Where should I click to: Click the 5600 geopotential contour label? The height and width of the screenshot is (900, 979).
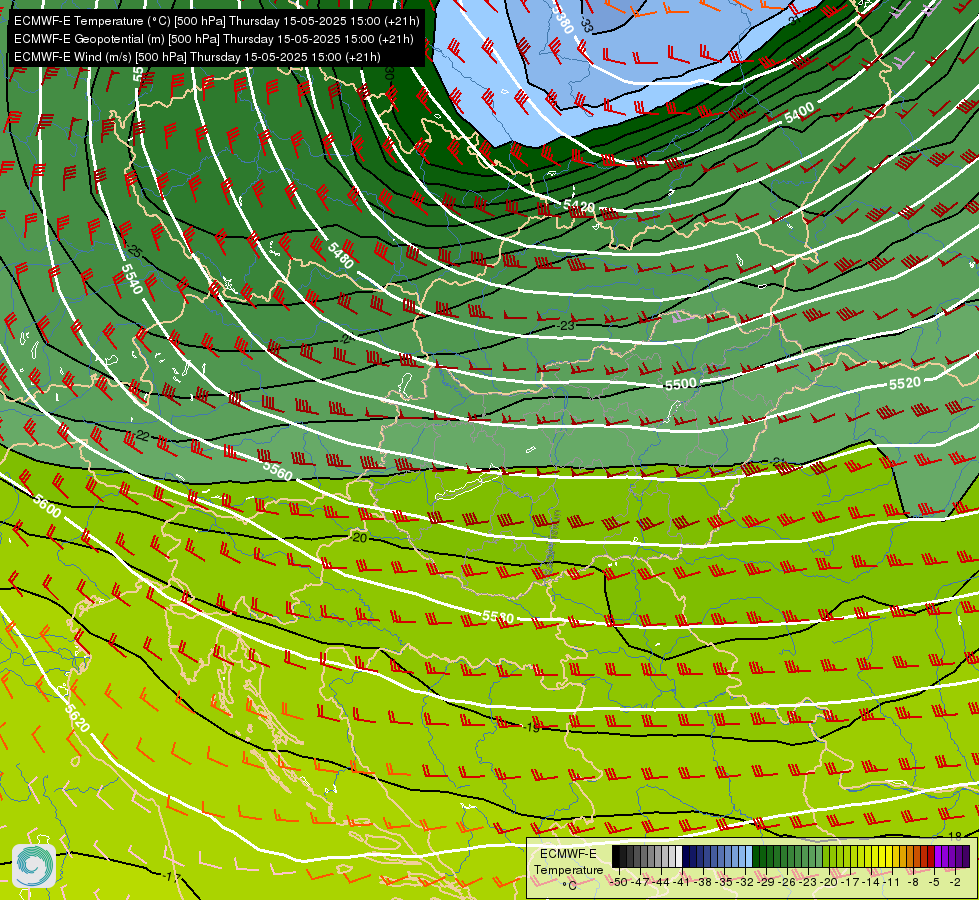47,506
